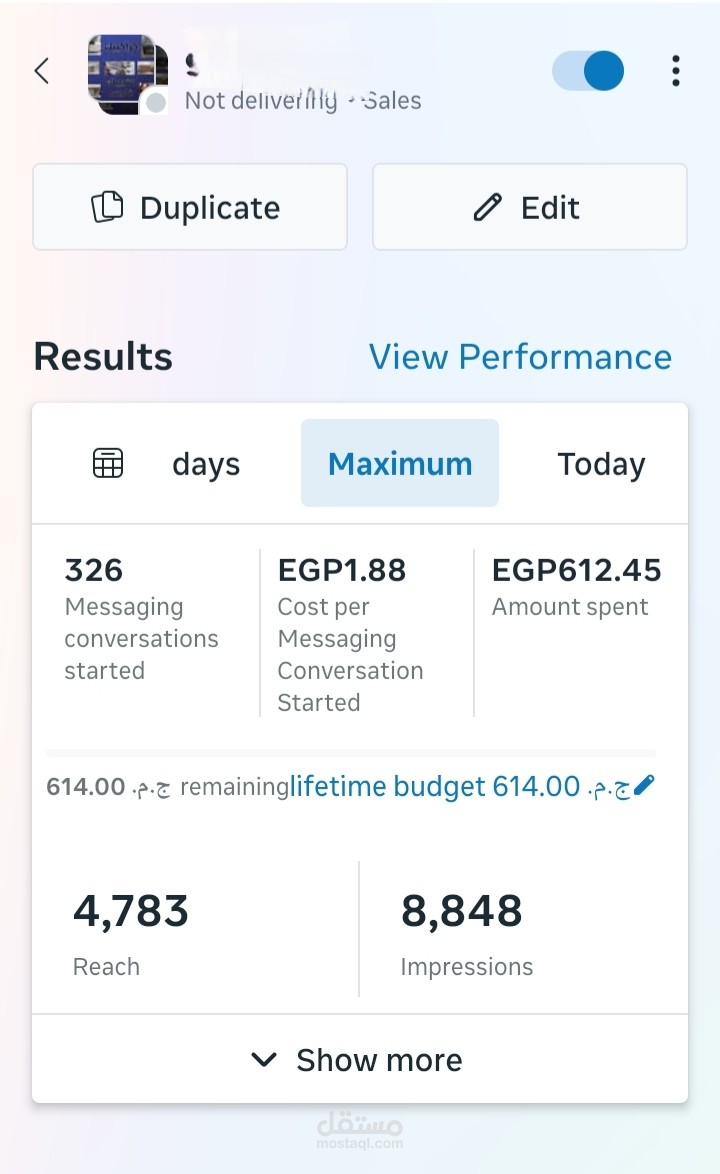Tap the back arrow icon
720x1174 pixels.
coord(42,71)
